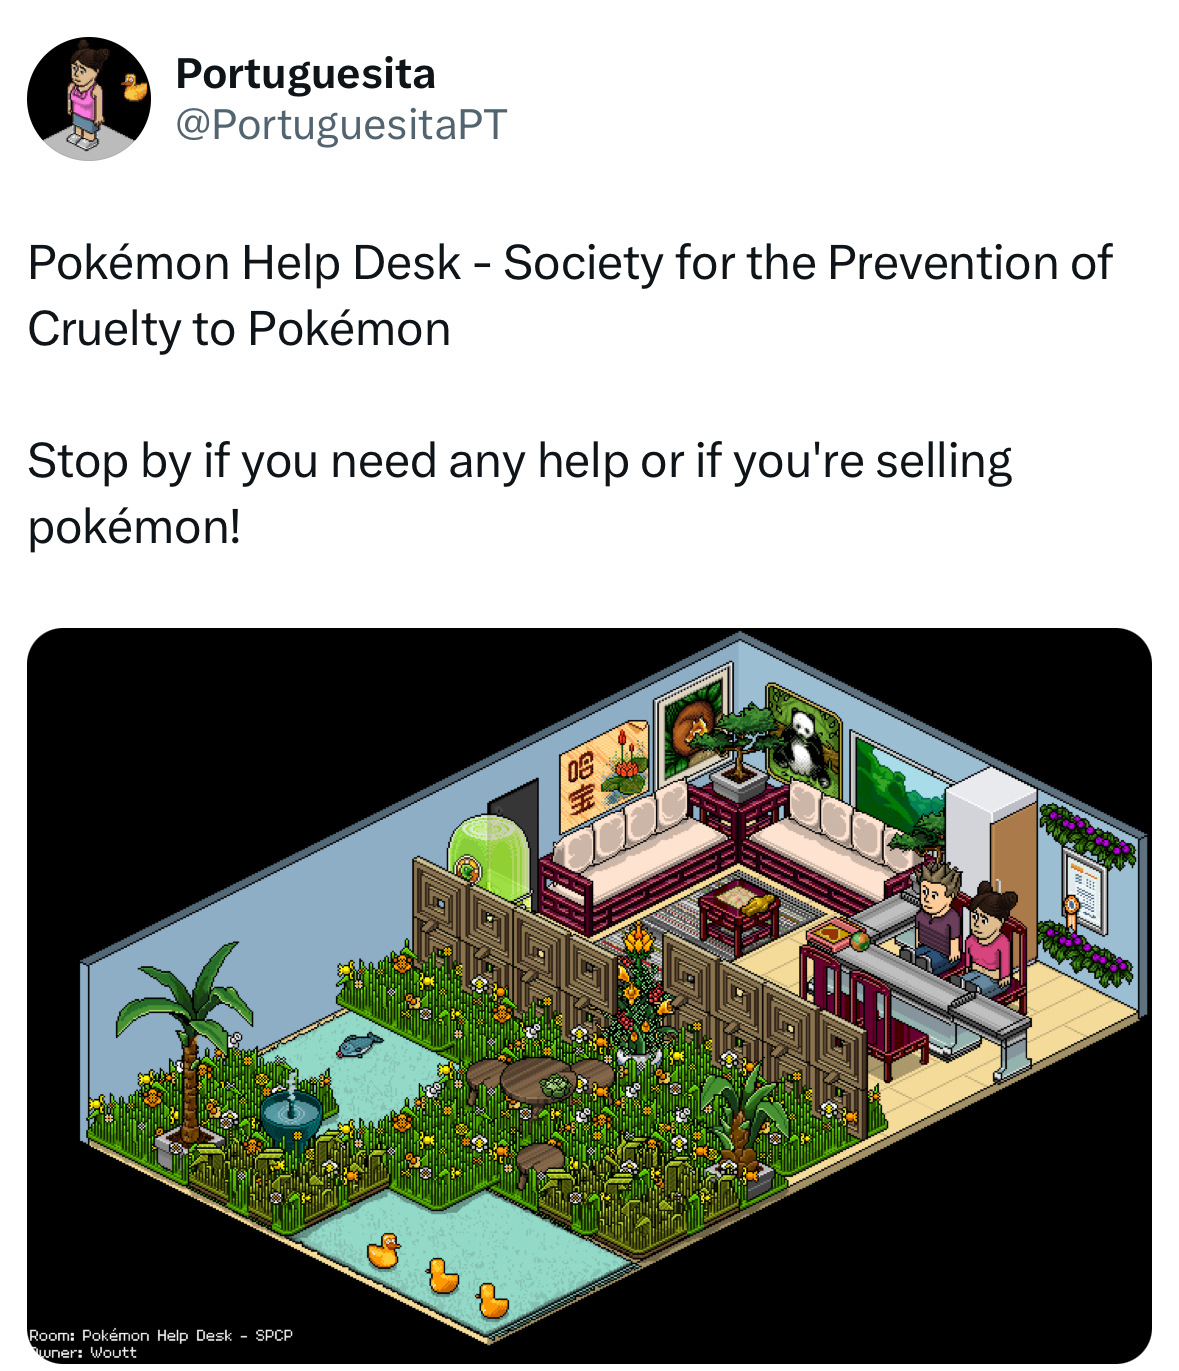The width and height of the screenshot is (1179, 1371).
Task: Click the Portuguesita display name
Action: [x=306, y=74]
